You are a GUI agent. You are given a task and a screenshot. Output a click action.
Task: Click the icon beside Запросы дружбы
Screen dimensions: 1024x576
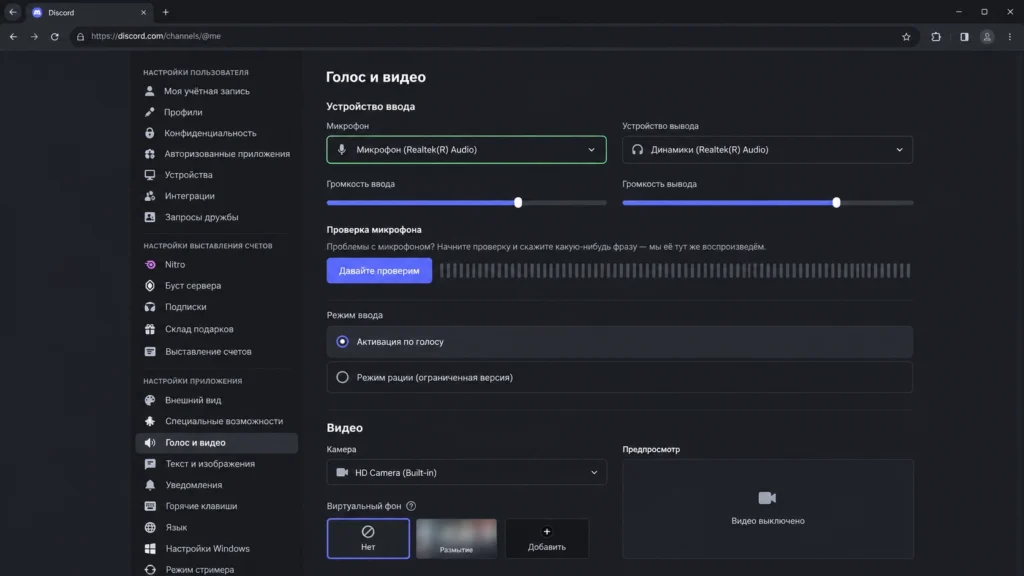click(150, 217)
